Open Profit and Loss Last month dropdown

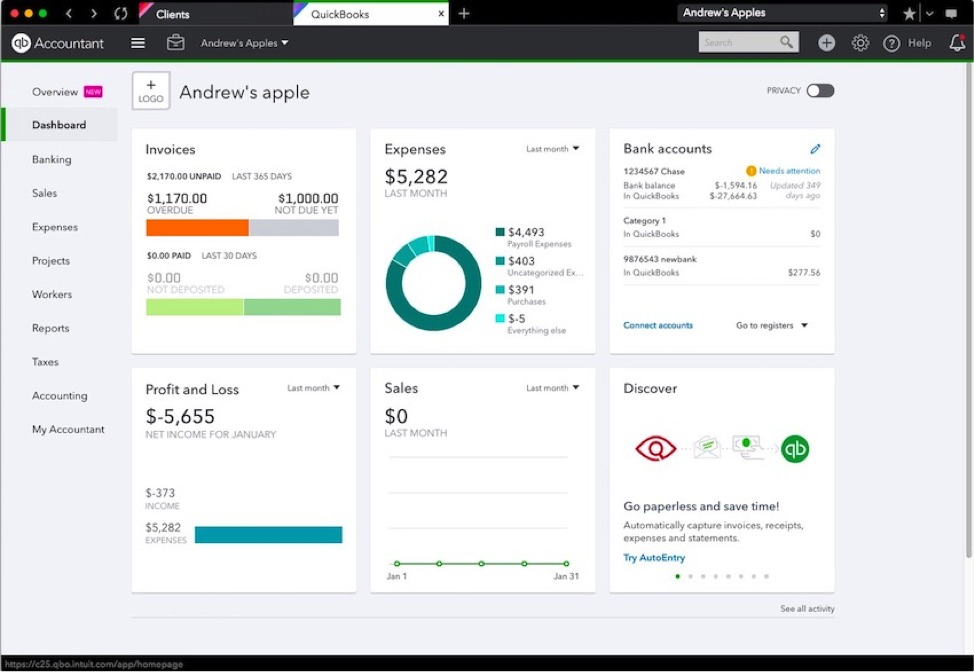point(314,388)
